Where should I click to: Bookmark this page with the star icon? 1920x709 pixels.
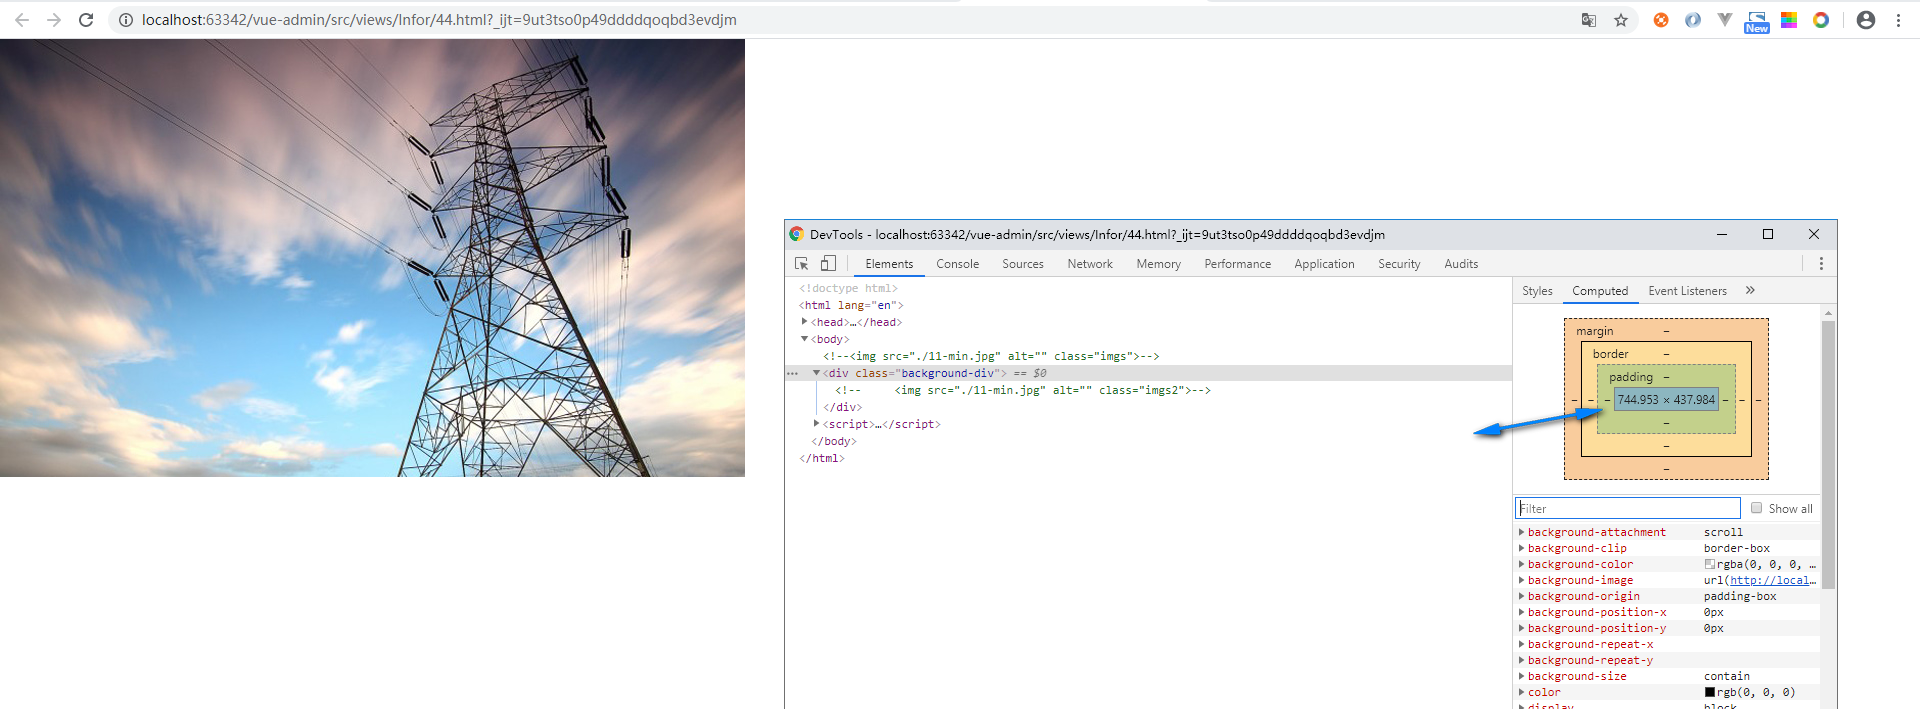tap(1621, 20)
